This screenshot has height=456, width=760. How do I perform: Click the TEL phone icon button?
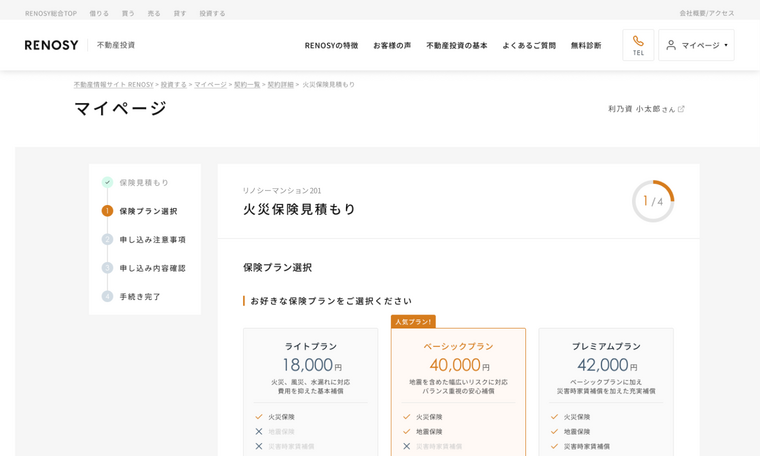pos(638,45)
